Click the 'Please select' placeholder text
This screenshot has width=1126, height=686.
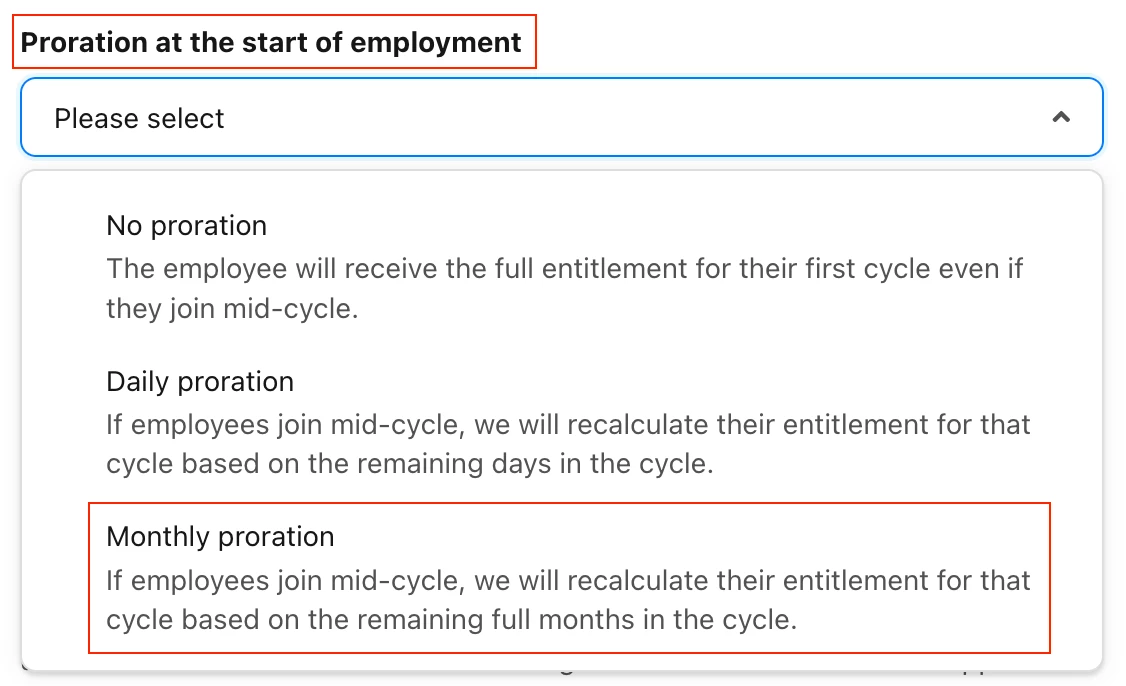pos(139,119)
